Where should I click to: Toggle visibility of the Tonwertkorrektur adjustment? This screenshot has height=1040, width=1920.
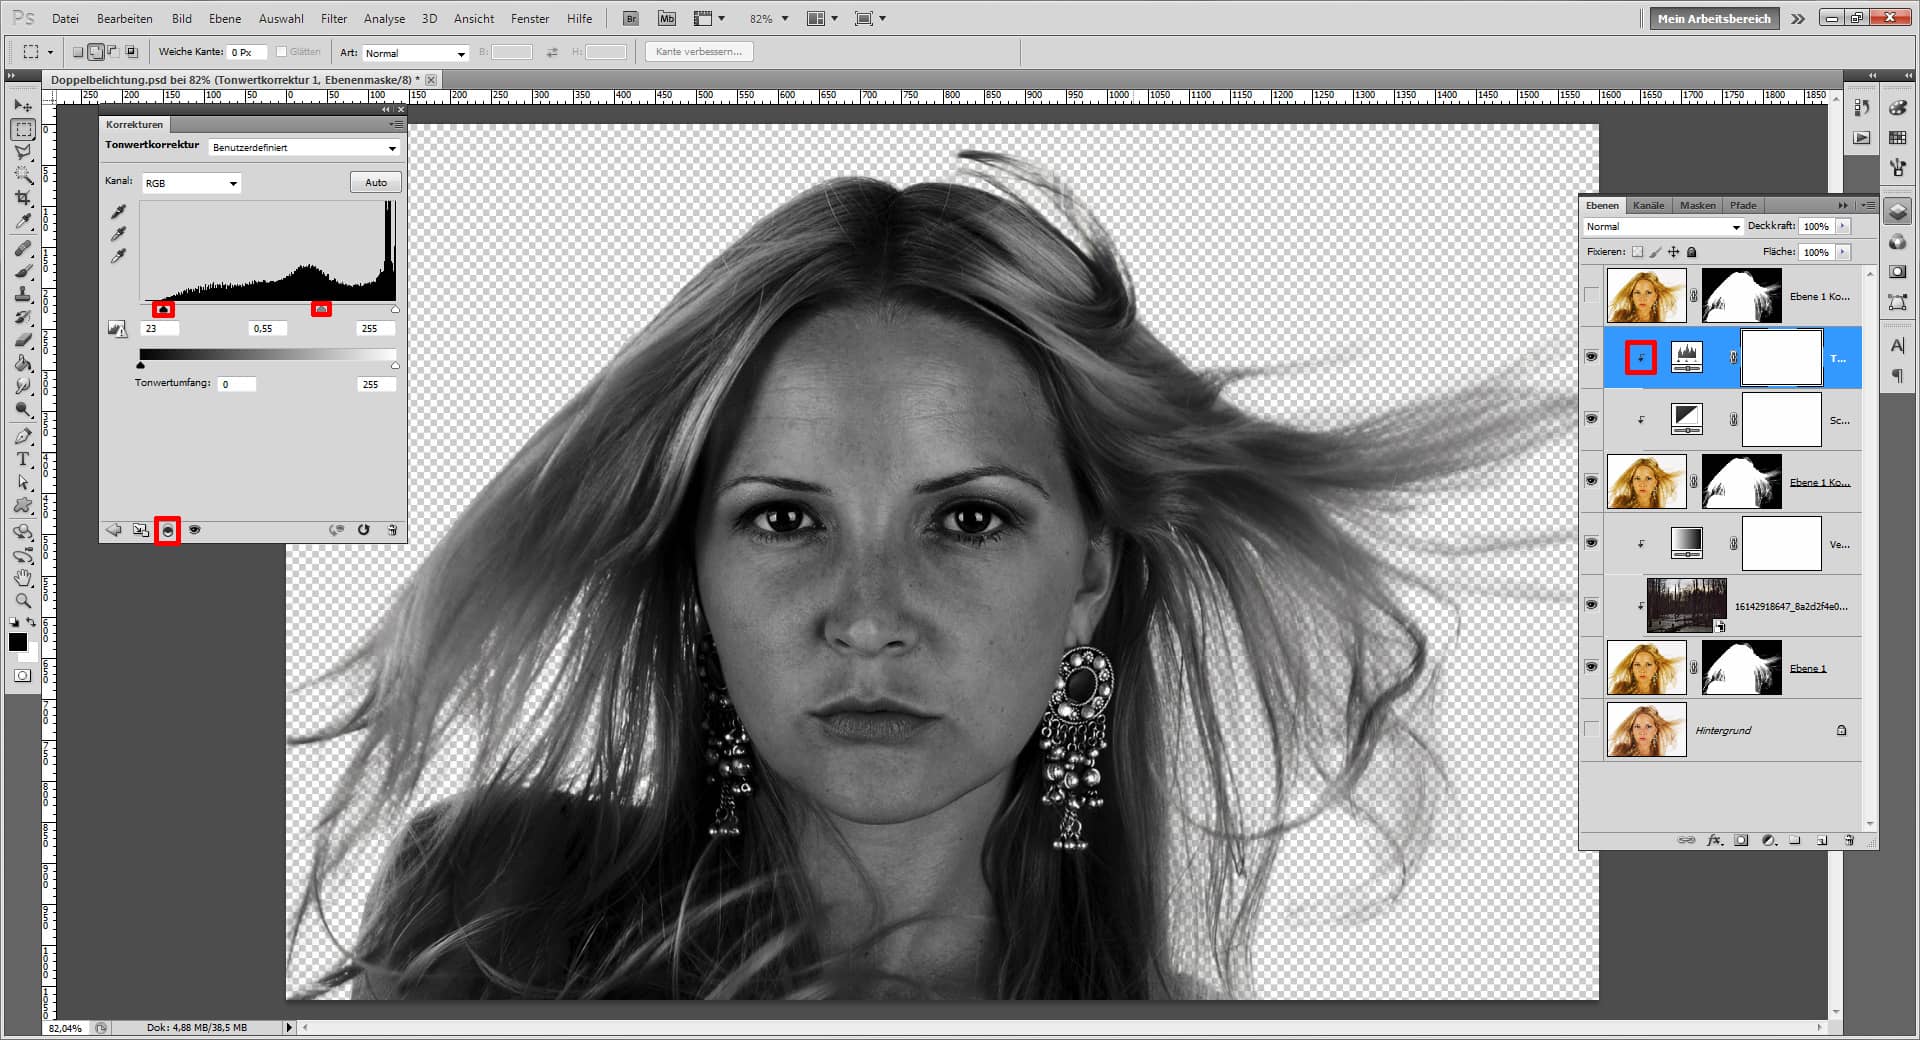tap(1591, 357)
